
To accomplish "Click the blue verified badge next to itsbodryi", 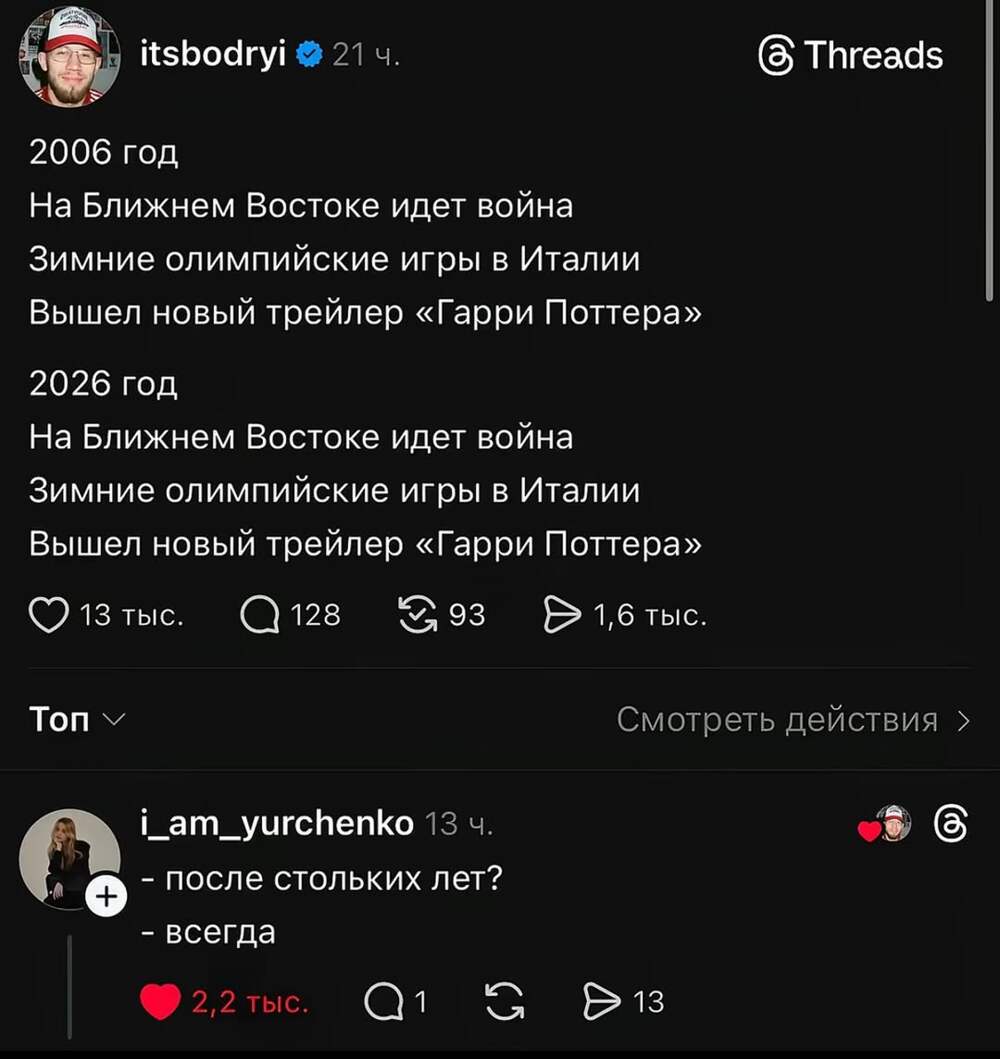I will pyautogui.click(x=310, y=56).
